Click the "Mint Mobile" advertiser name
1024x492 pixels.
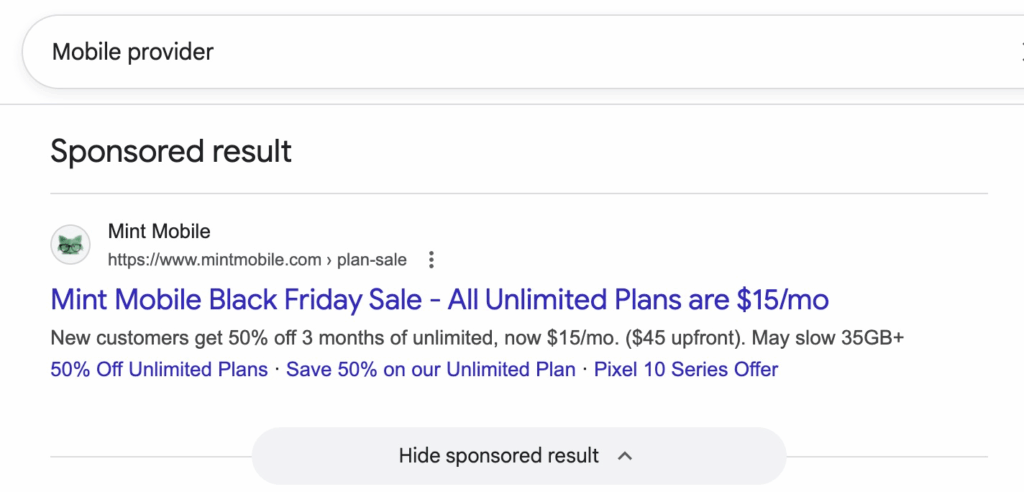pos(159,232)
